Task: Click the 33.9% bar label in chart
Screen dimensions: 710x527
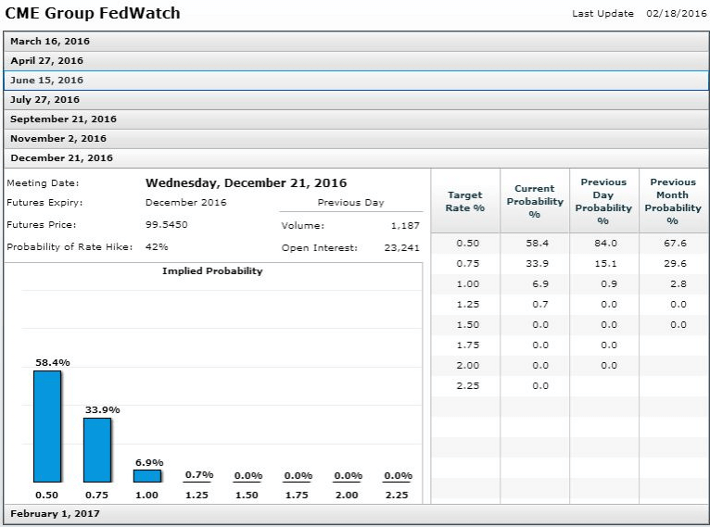Action: [x=102, y=410]
